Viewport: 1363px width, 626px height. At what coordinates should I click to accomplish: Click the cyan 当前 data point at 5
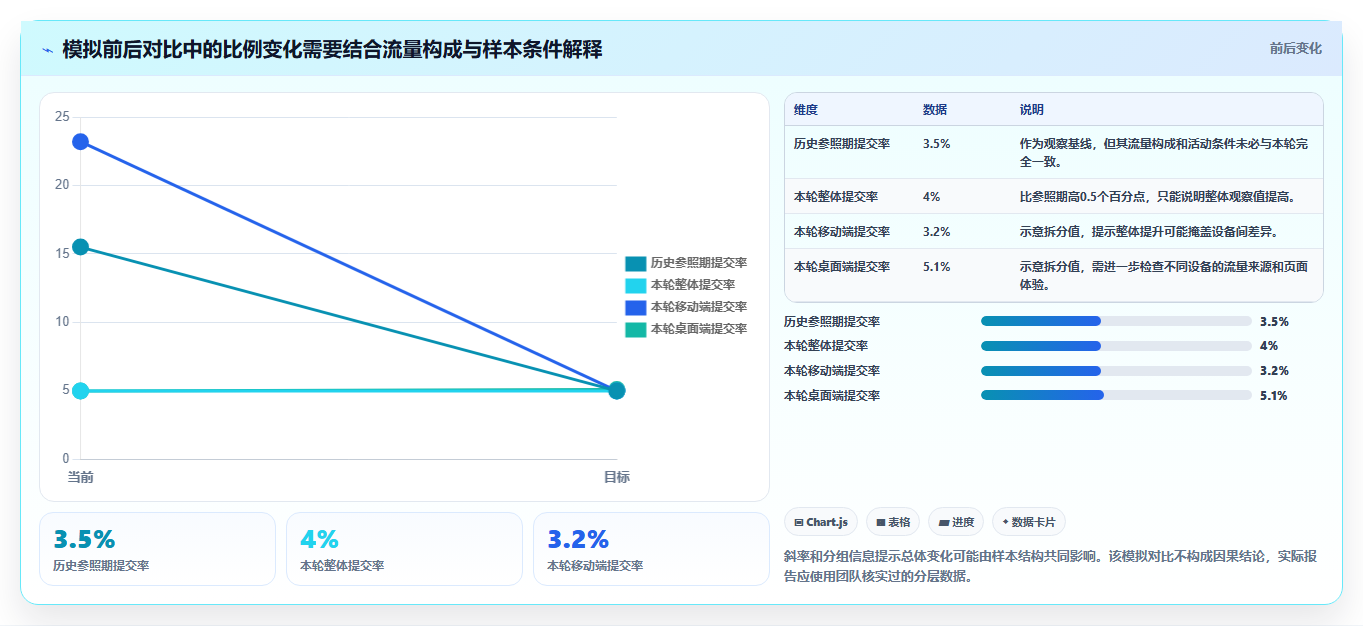coord(80,391)
